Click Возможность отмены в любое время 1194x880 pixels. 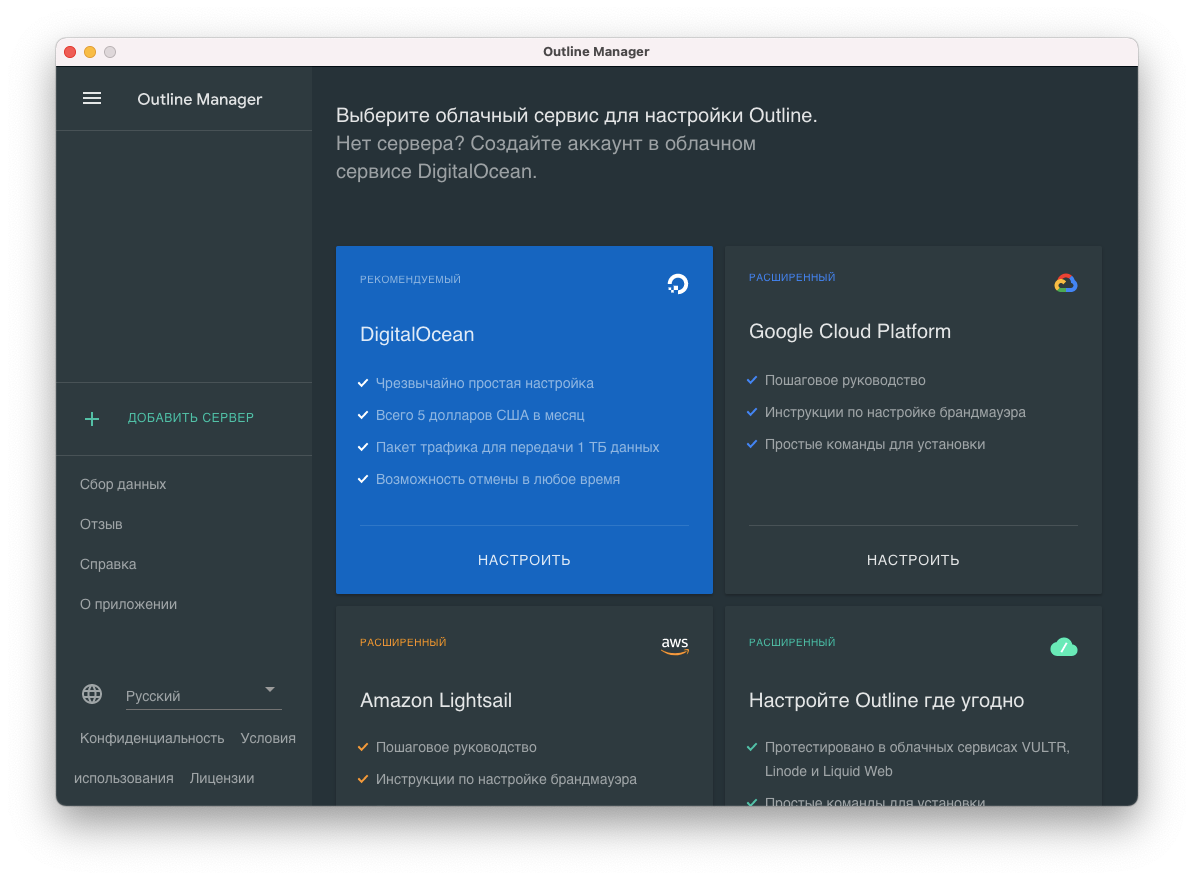[x=498, y=479]
